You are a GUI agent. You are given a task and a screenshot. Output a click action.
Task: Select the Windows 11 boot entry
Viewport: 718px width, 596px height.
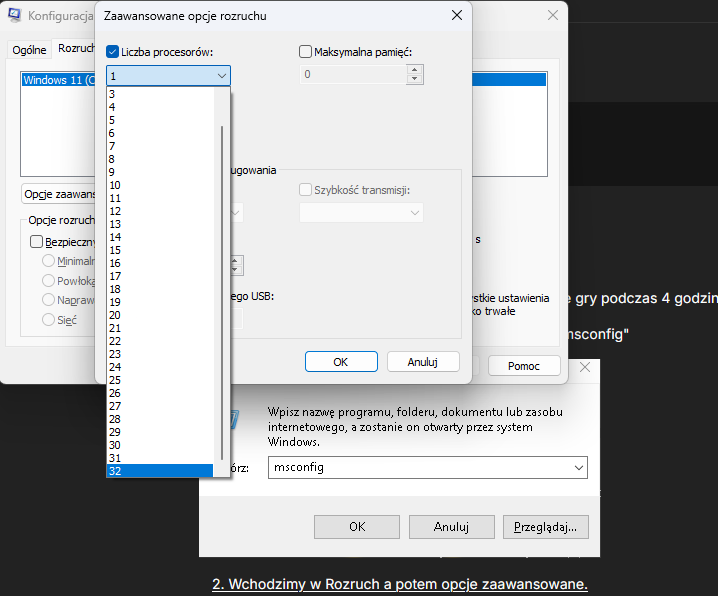59,80
